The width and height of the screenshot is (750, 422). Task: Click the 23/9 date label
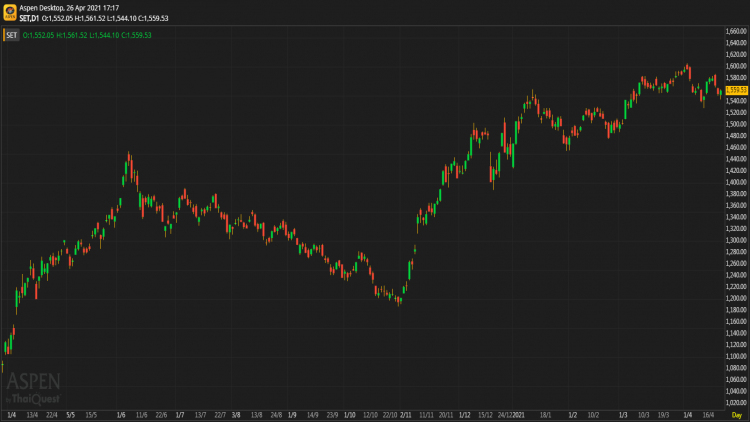click(x=332, y=415)
